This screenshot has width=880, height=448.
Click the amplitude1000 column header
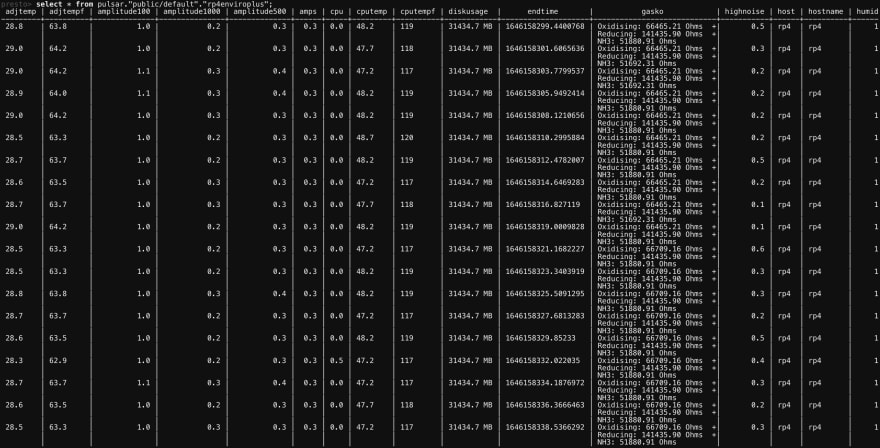pos(191,11)
